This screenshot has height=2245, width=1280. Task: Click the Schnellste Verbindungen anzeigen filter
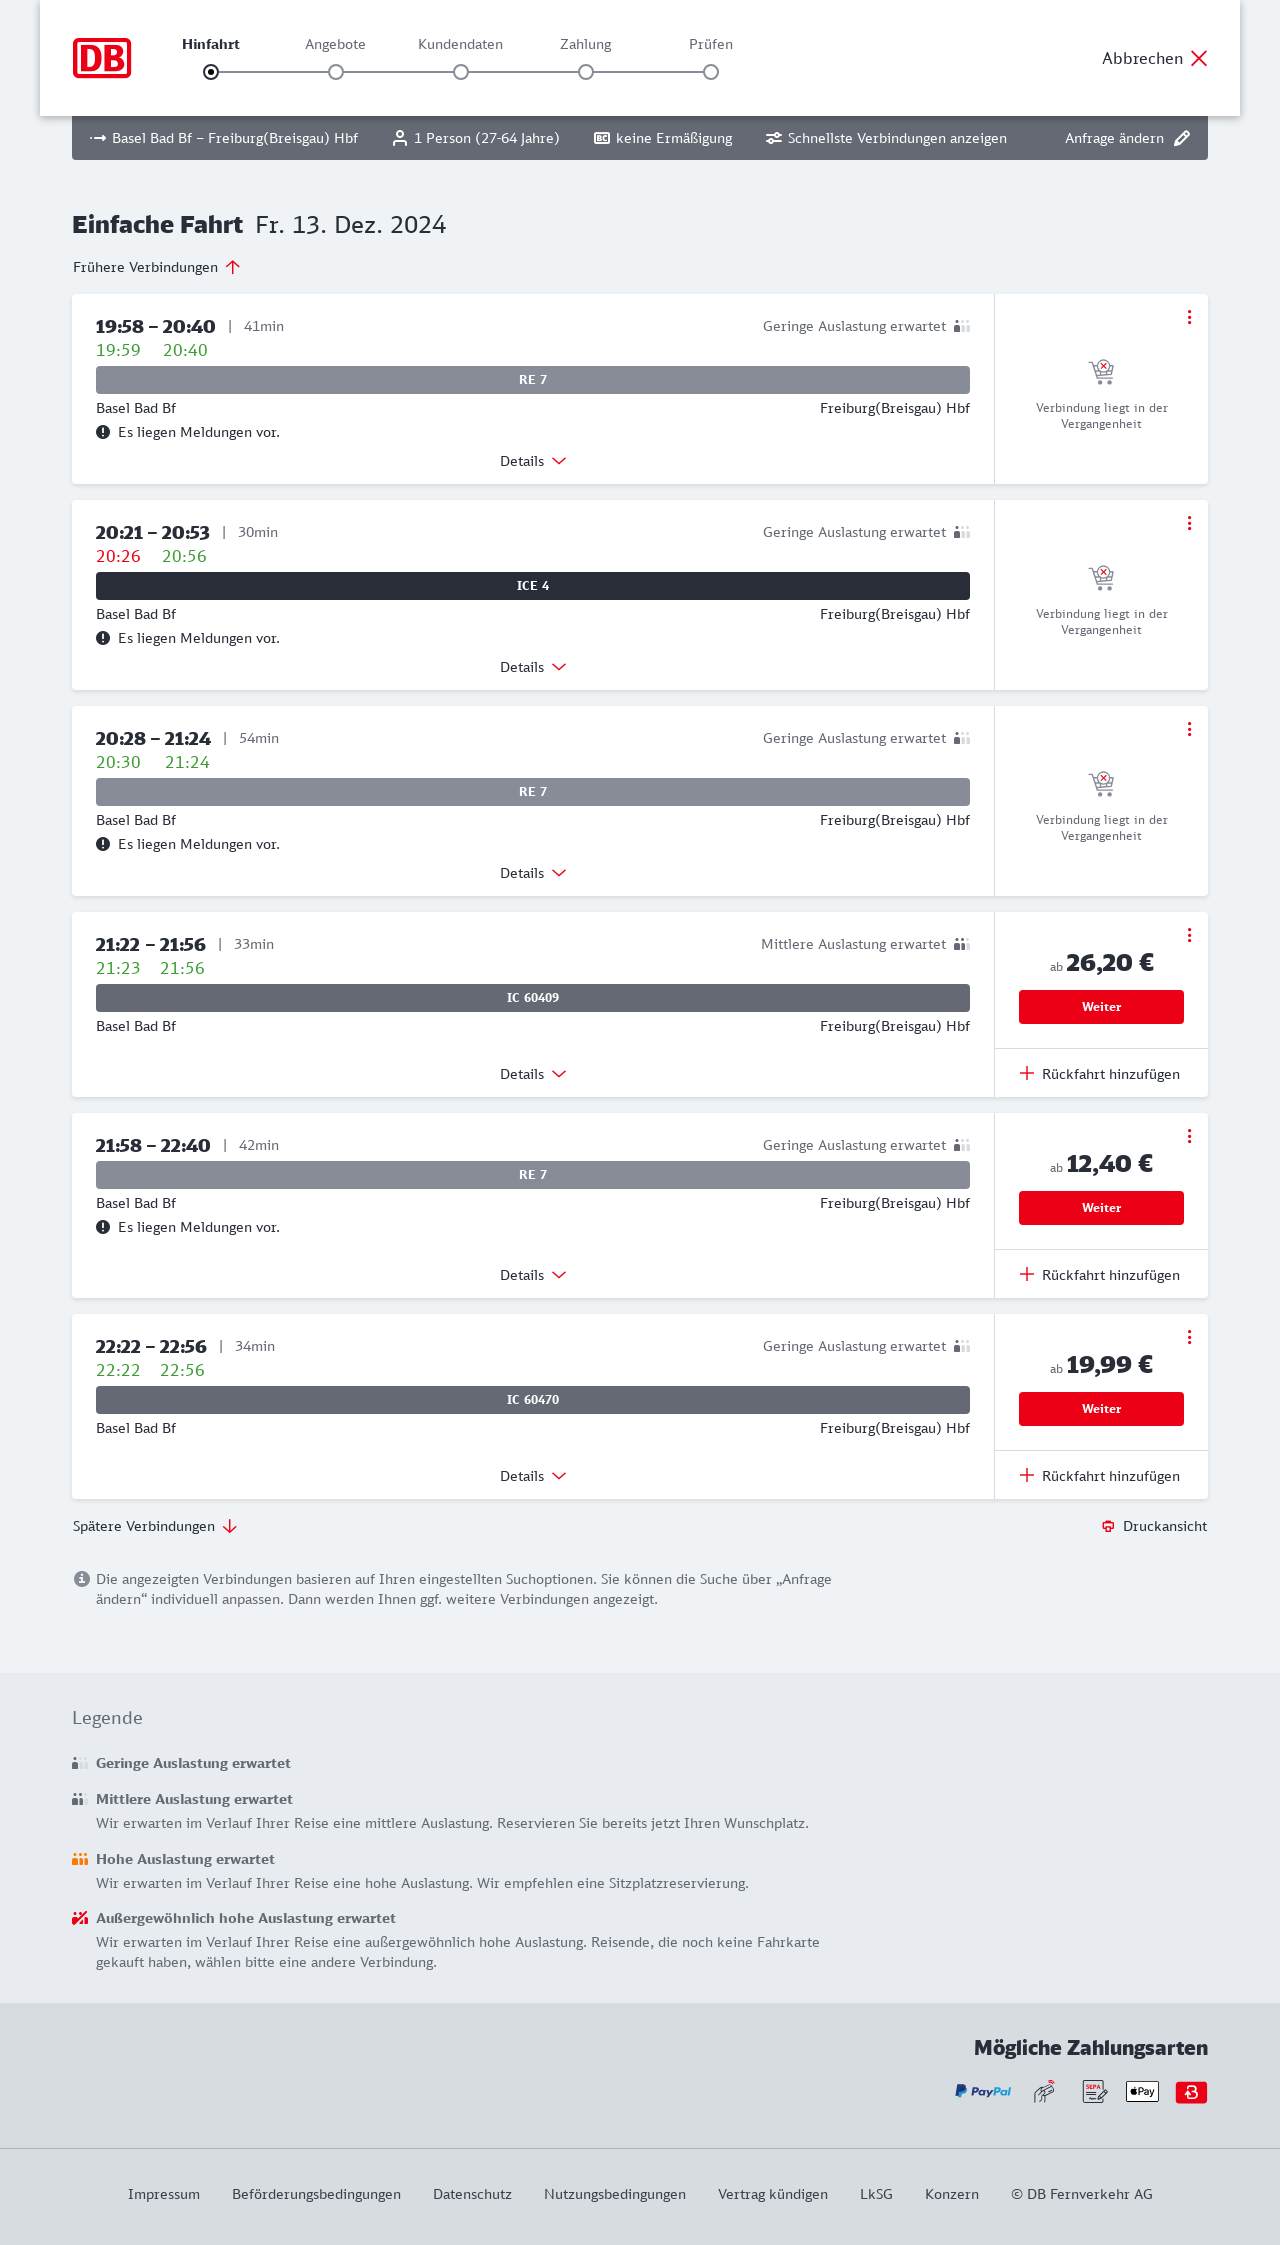tap(886, 138)
